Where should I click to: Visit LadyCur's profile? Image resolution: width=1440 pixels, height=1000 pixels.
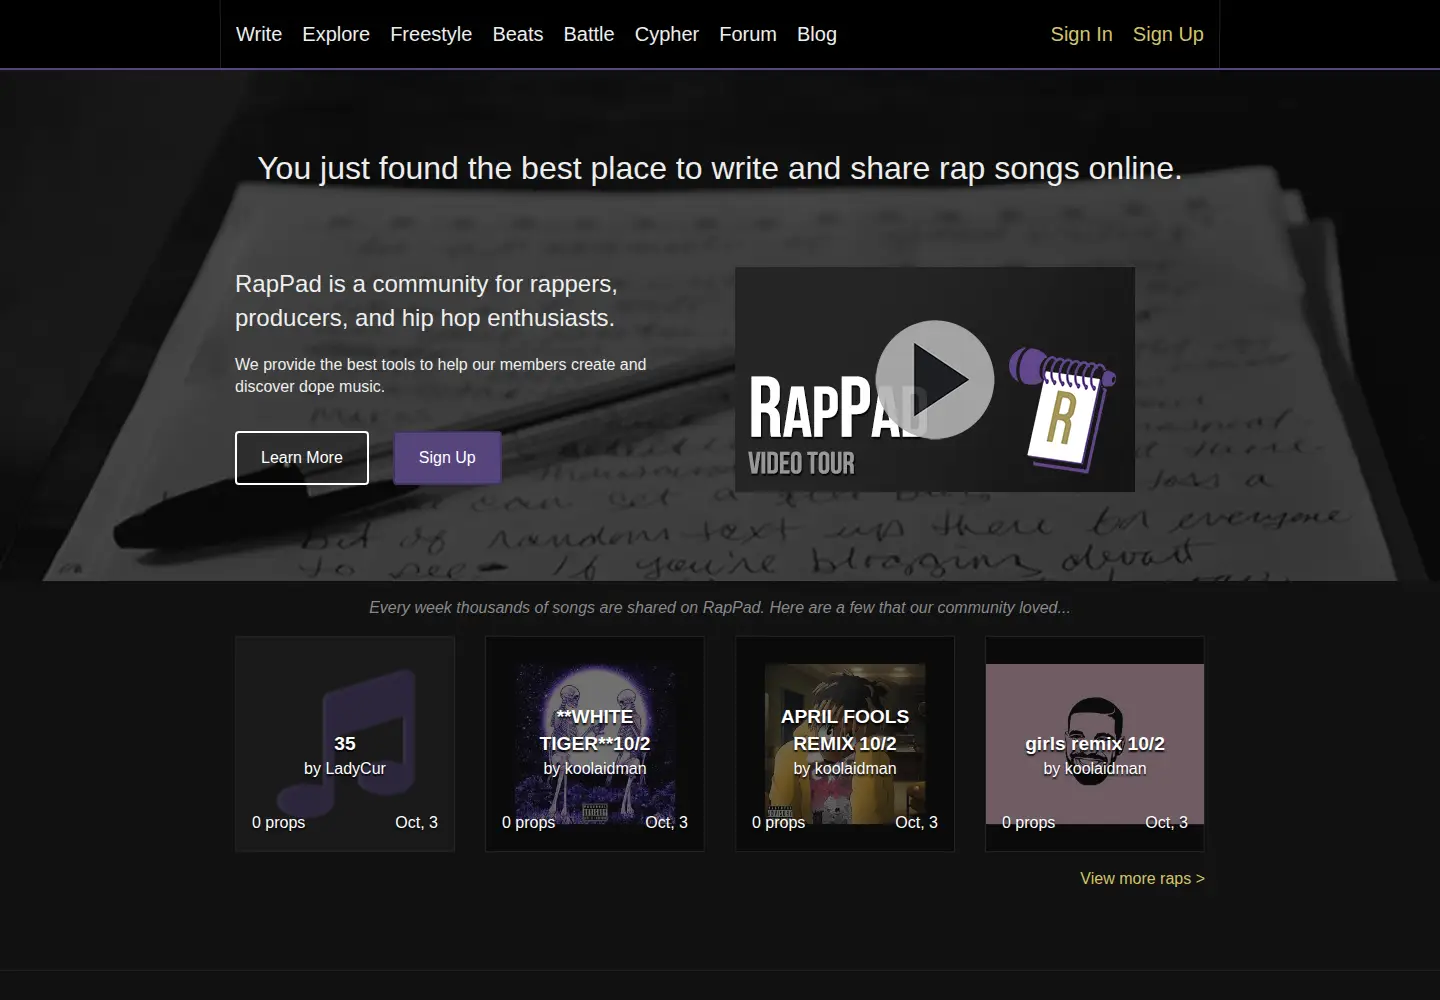point(357,769)
